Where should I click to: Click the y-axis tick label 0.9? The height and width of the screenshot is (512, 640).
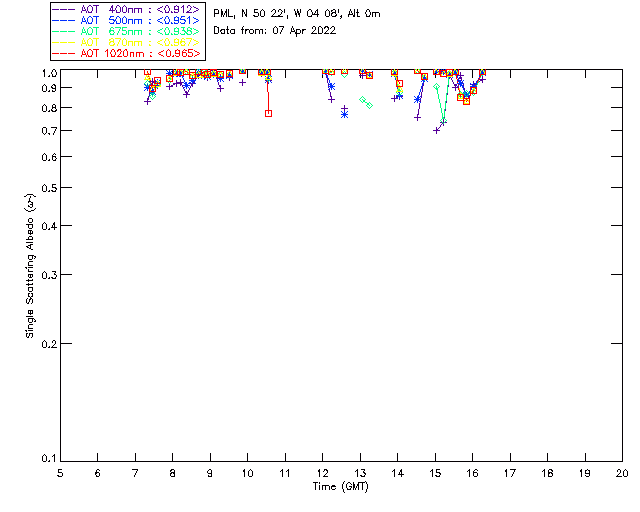pyautogui.click(x=49, y=88)
